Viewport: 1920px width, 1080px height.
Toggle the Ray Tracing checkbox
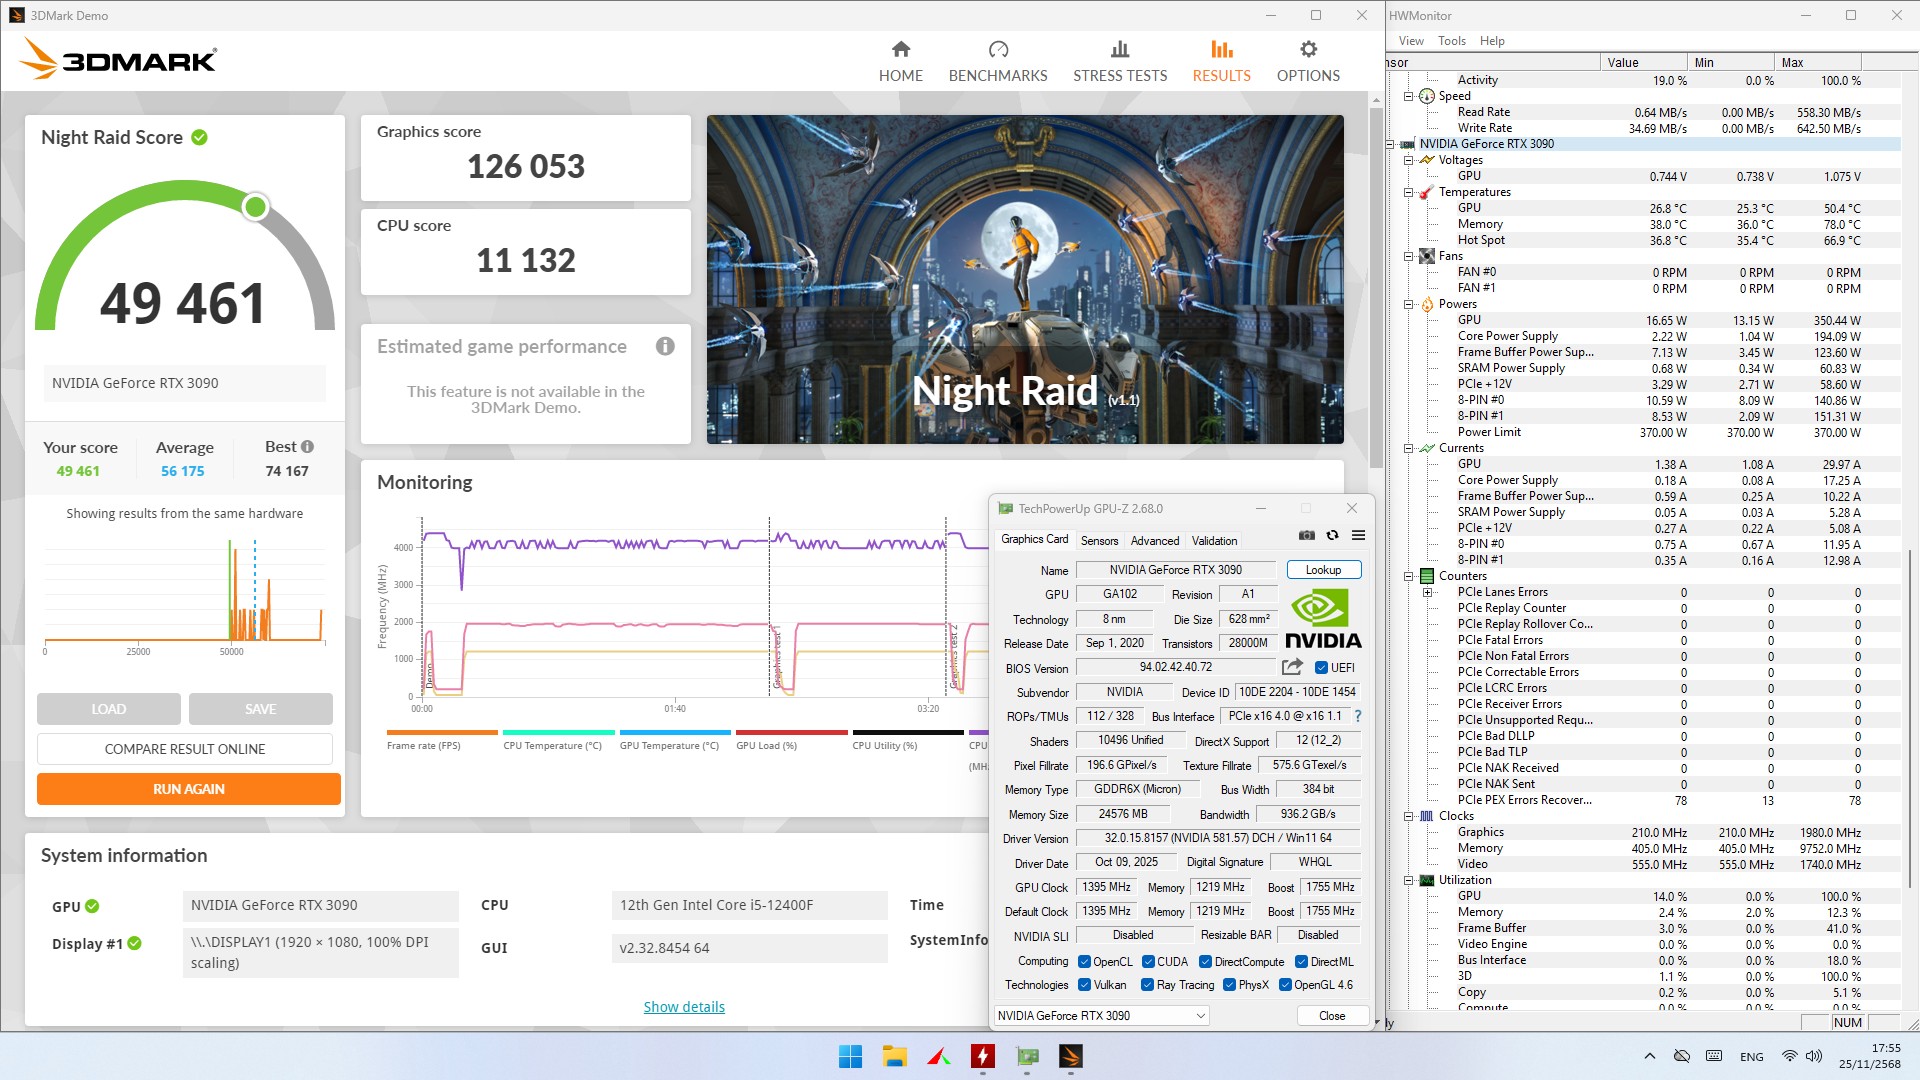pos(1148,985)
